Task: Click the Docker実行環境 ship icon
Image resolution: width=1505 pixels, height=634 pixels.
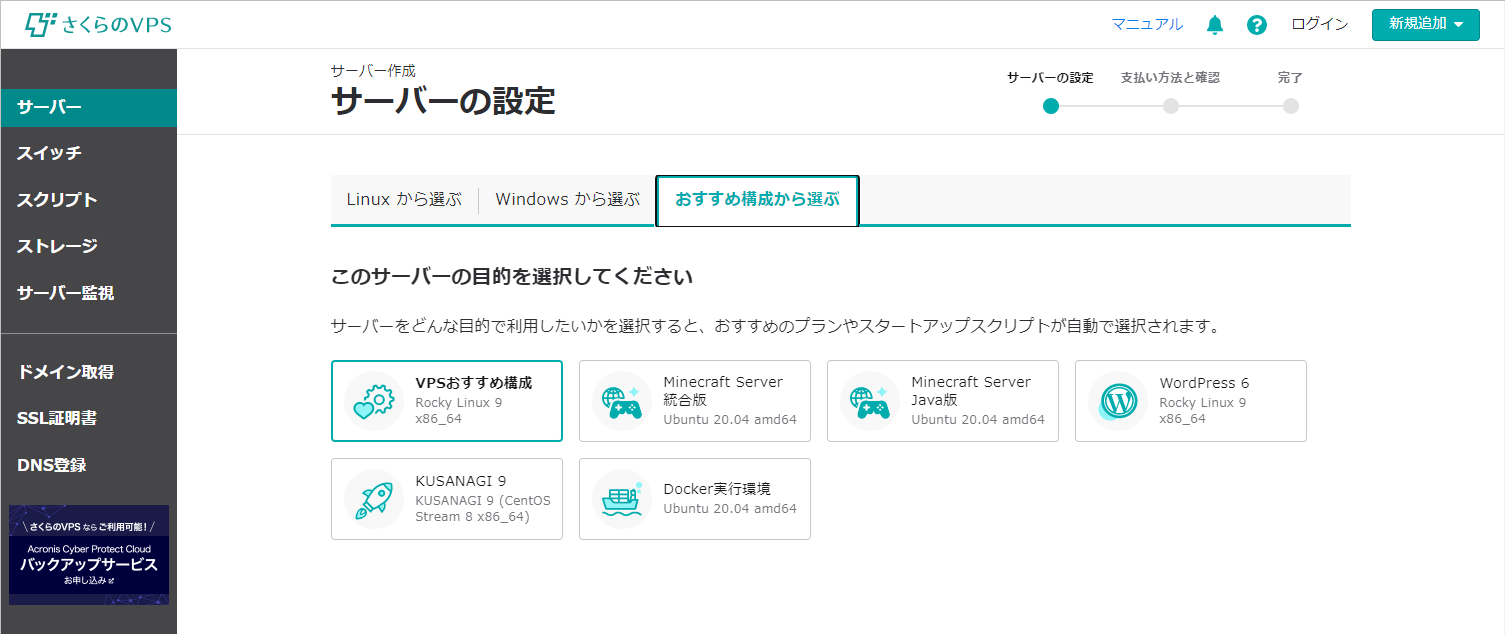Action: (622, 499)
